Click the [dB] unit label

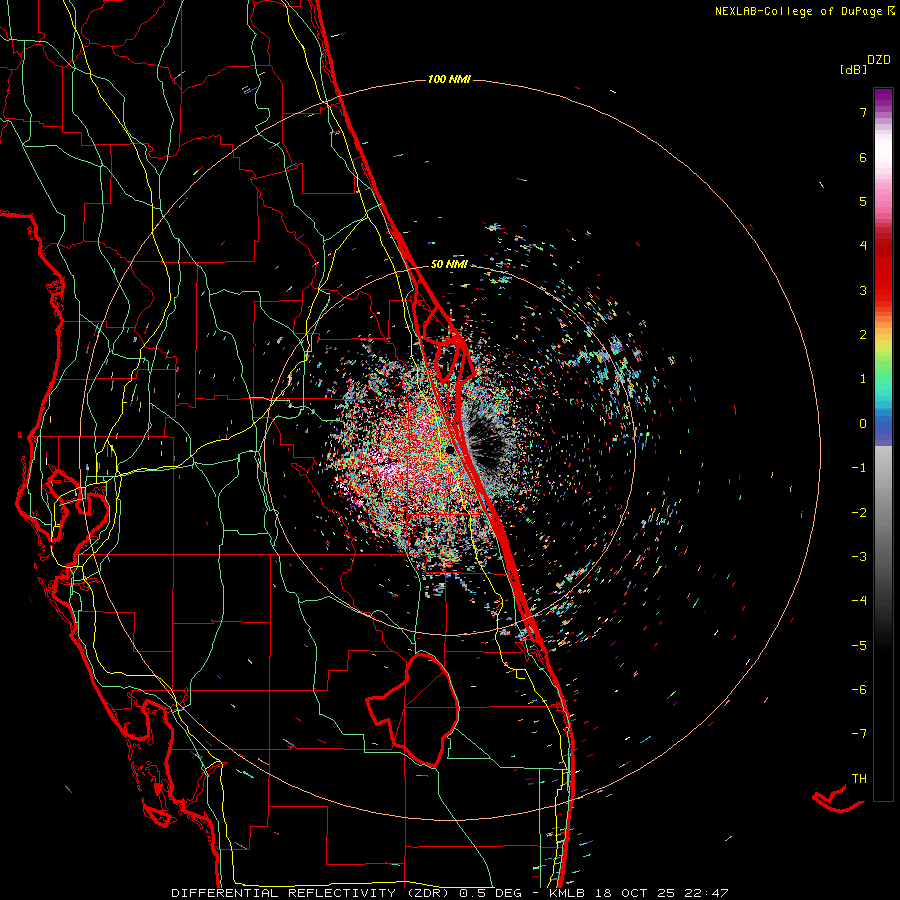[x=854, y=69]
